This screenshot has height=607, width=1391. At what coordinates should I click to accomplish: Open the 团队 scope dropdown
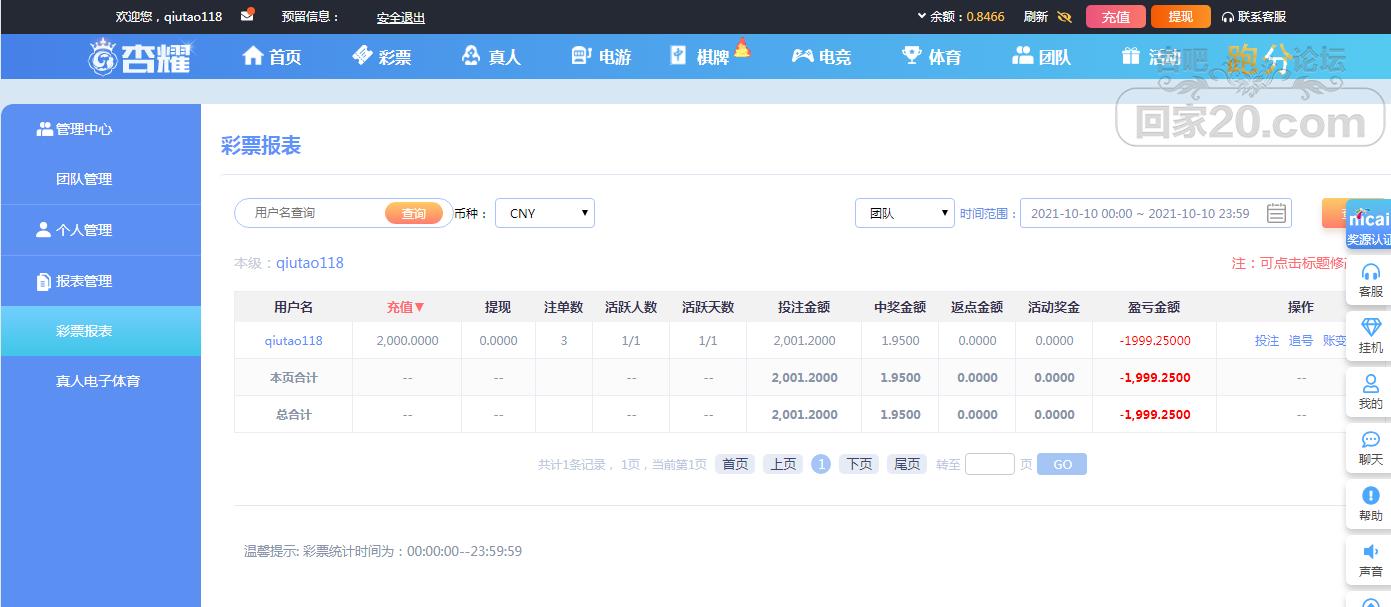tap(905, 213)
